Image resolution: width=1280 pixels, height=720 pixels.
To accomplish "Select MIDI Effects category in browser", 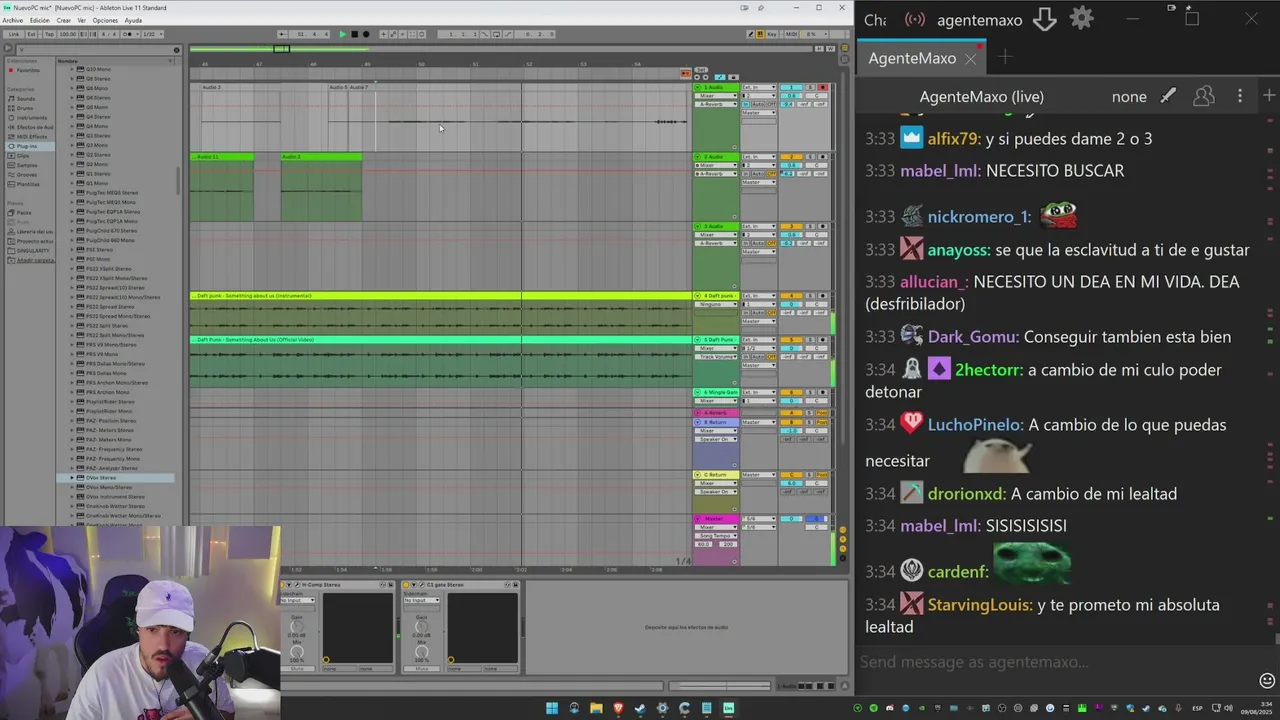I will [x=31, y=137].
